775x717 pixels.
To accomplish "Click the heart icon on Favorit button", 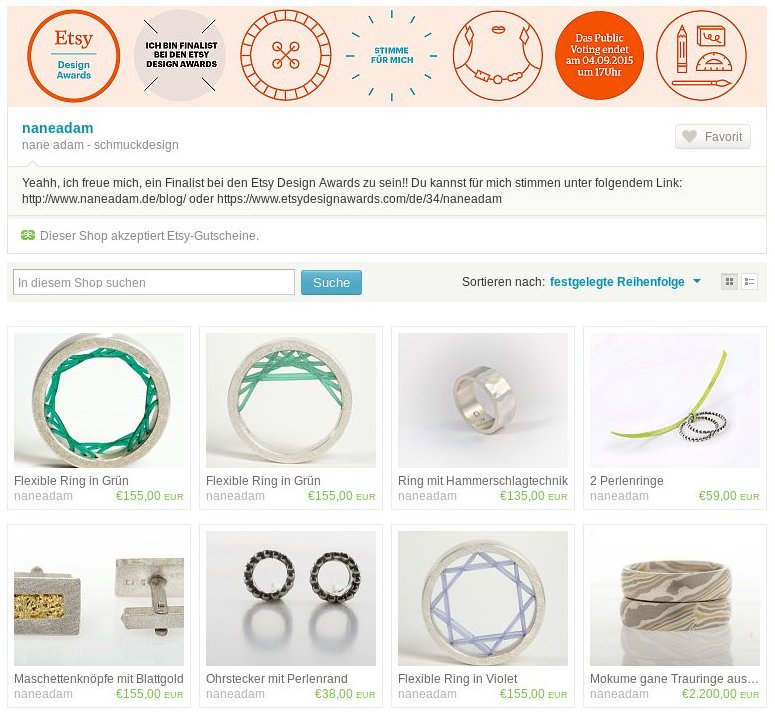I will point(689,136).
